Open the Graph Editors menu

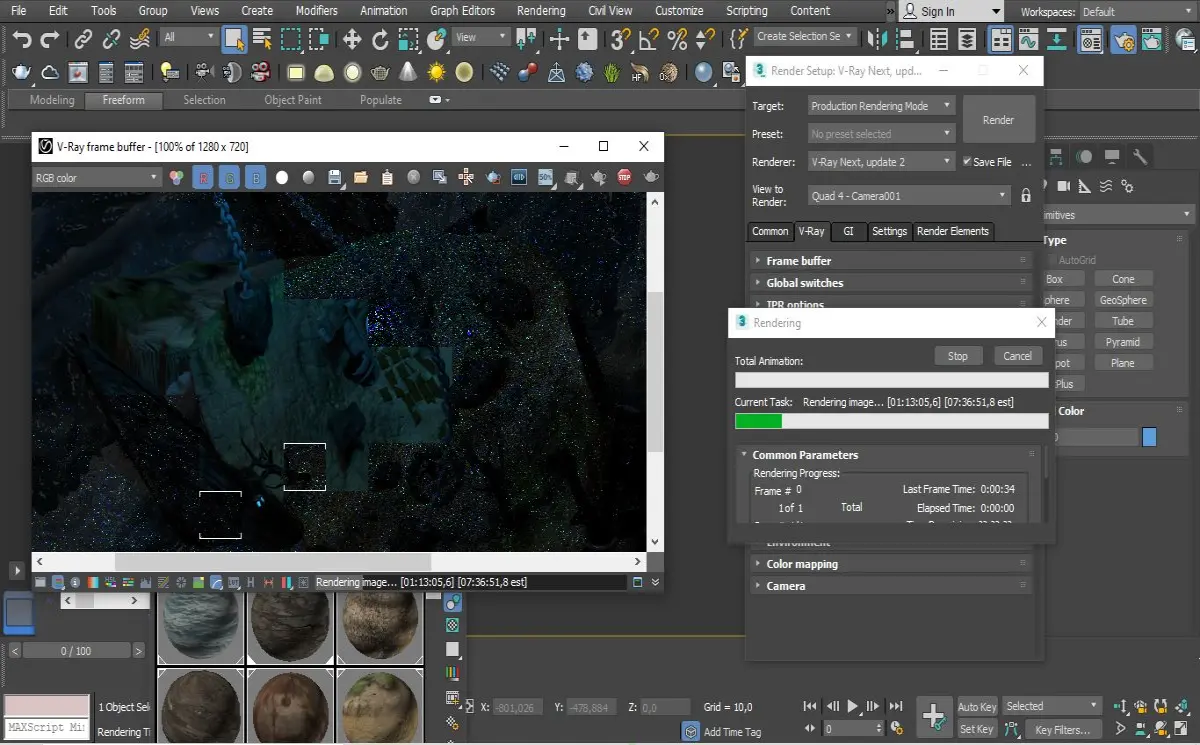pyautogui.click(x=462, y=11)
